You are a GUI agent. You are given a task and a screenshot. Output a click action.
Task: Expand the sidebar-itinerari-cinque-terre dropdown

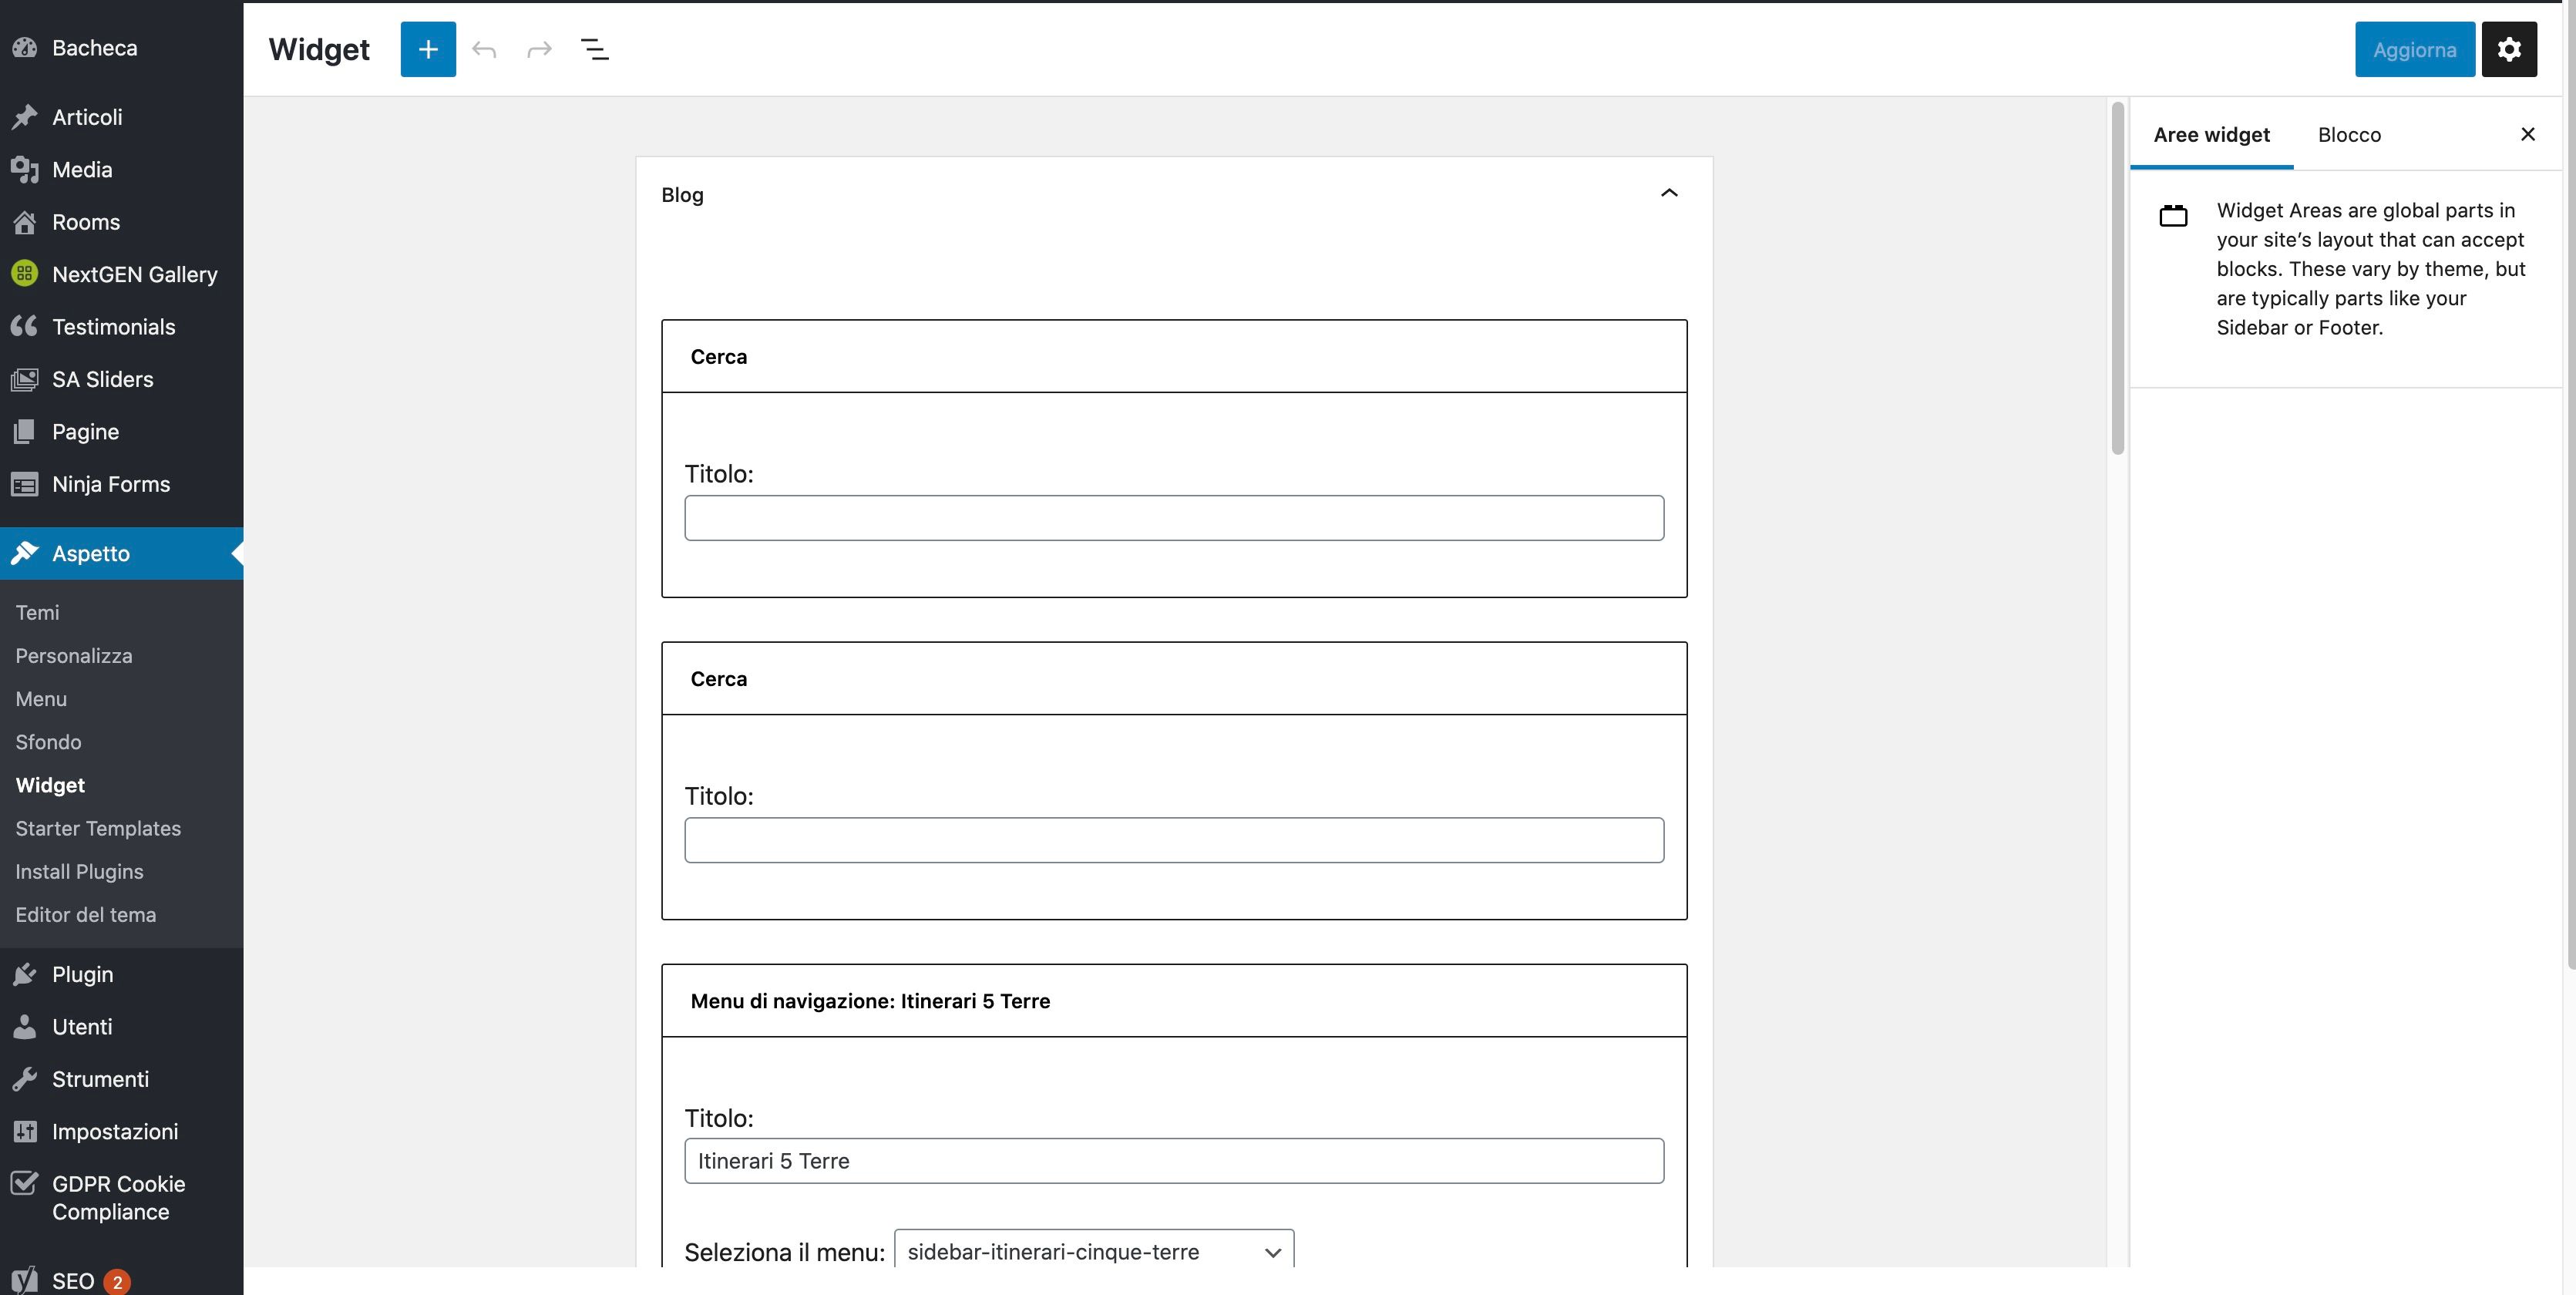tap(1093, 1250)
